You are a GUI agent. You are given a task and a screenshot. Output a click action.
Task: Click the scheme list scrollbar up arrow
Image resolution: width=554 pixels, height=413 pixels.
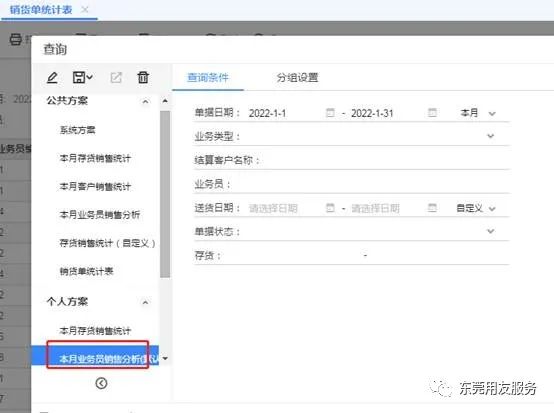(165, 101)
